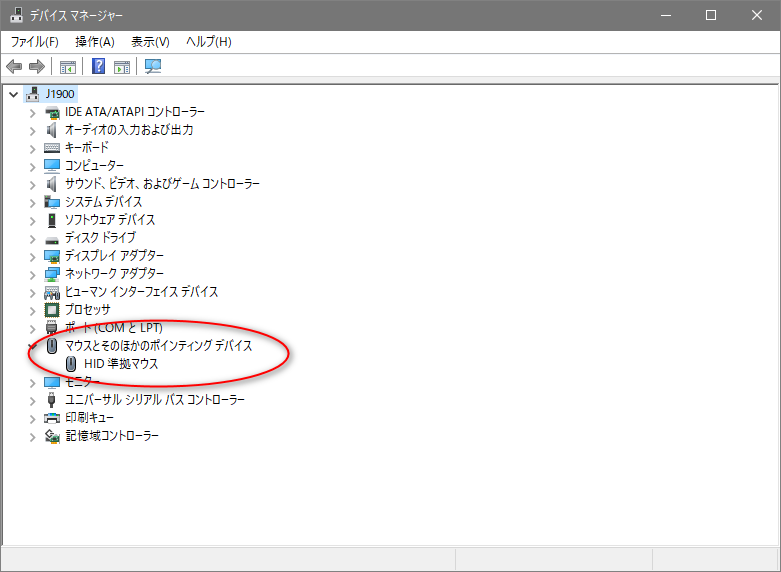Select the プロセッサ tree item
The width and height of the screenshot is (781, 572).
[87, 310]
